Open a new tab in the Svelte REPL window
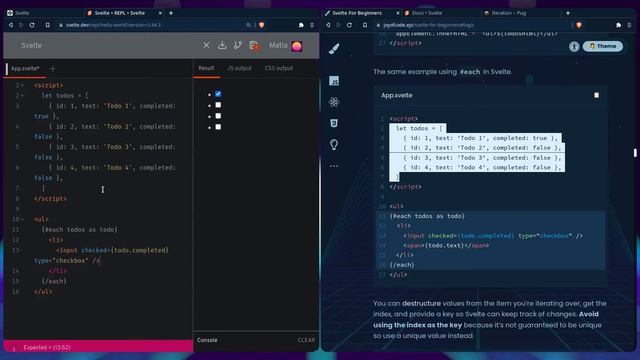Image resolution: width=640 pixels, height=360 pixels. [171, 13]
